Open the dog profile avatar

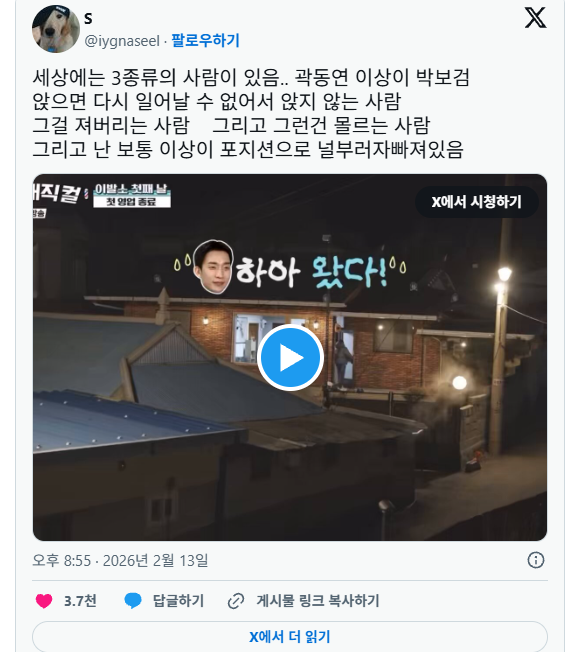coord(56,29)
